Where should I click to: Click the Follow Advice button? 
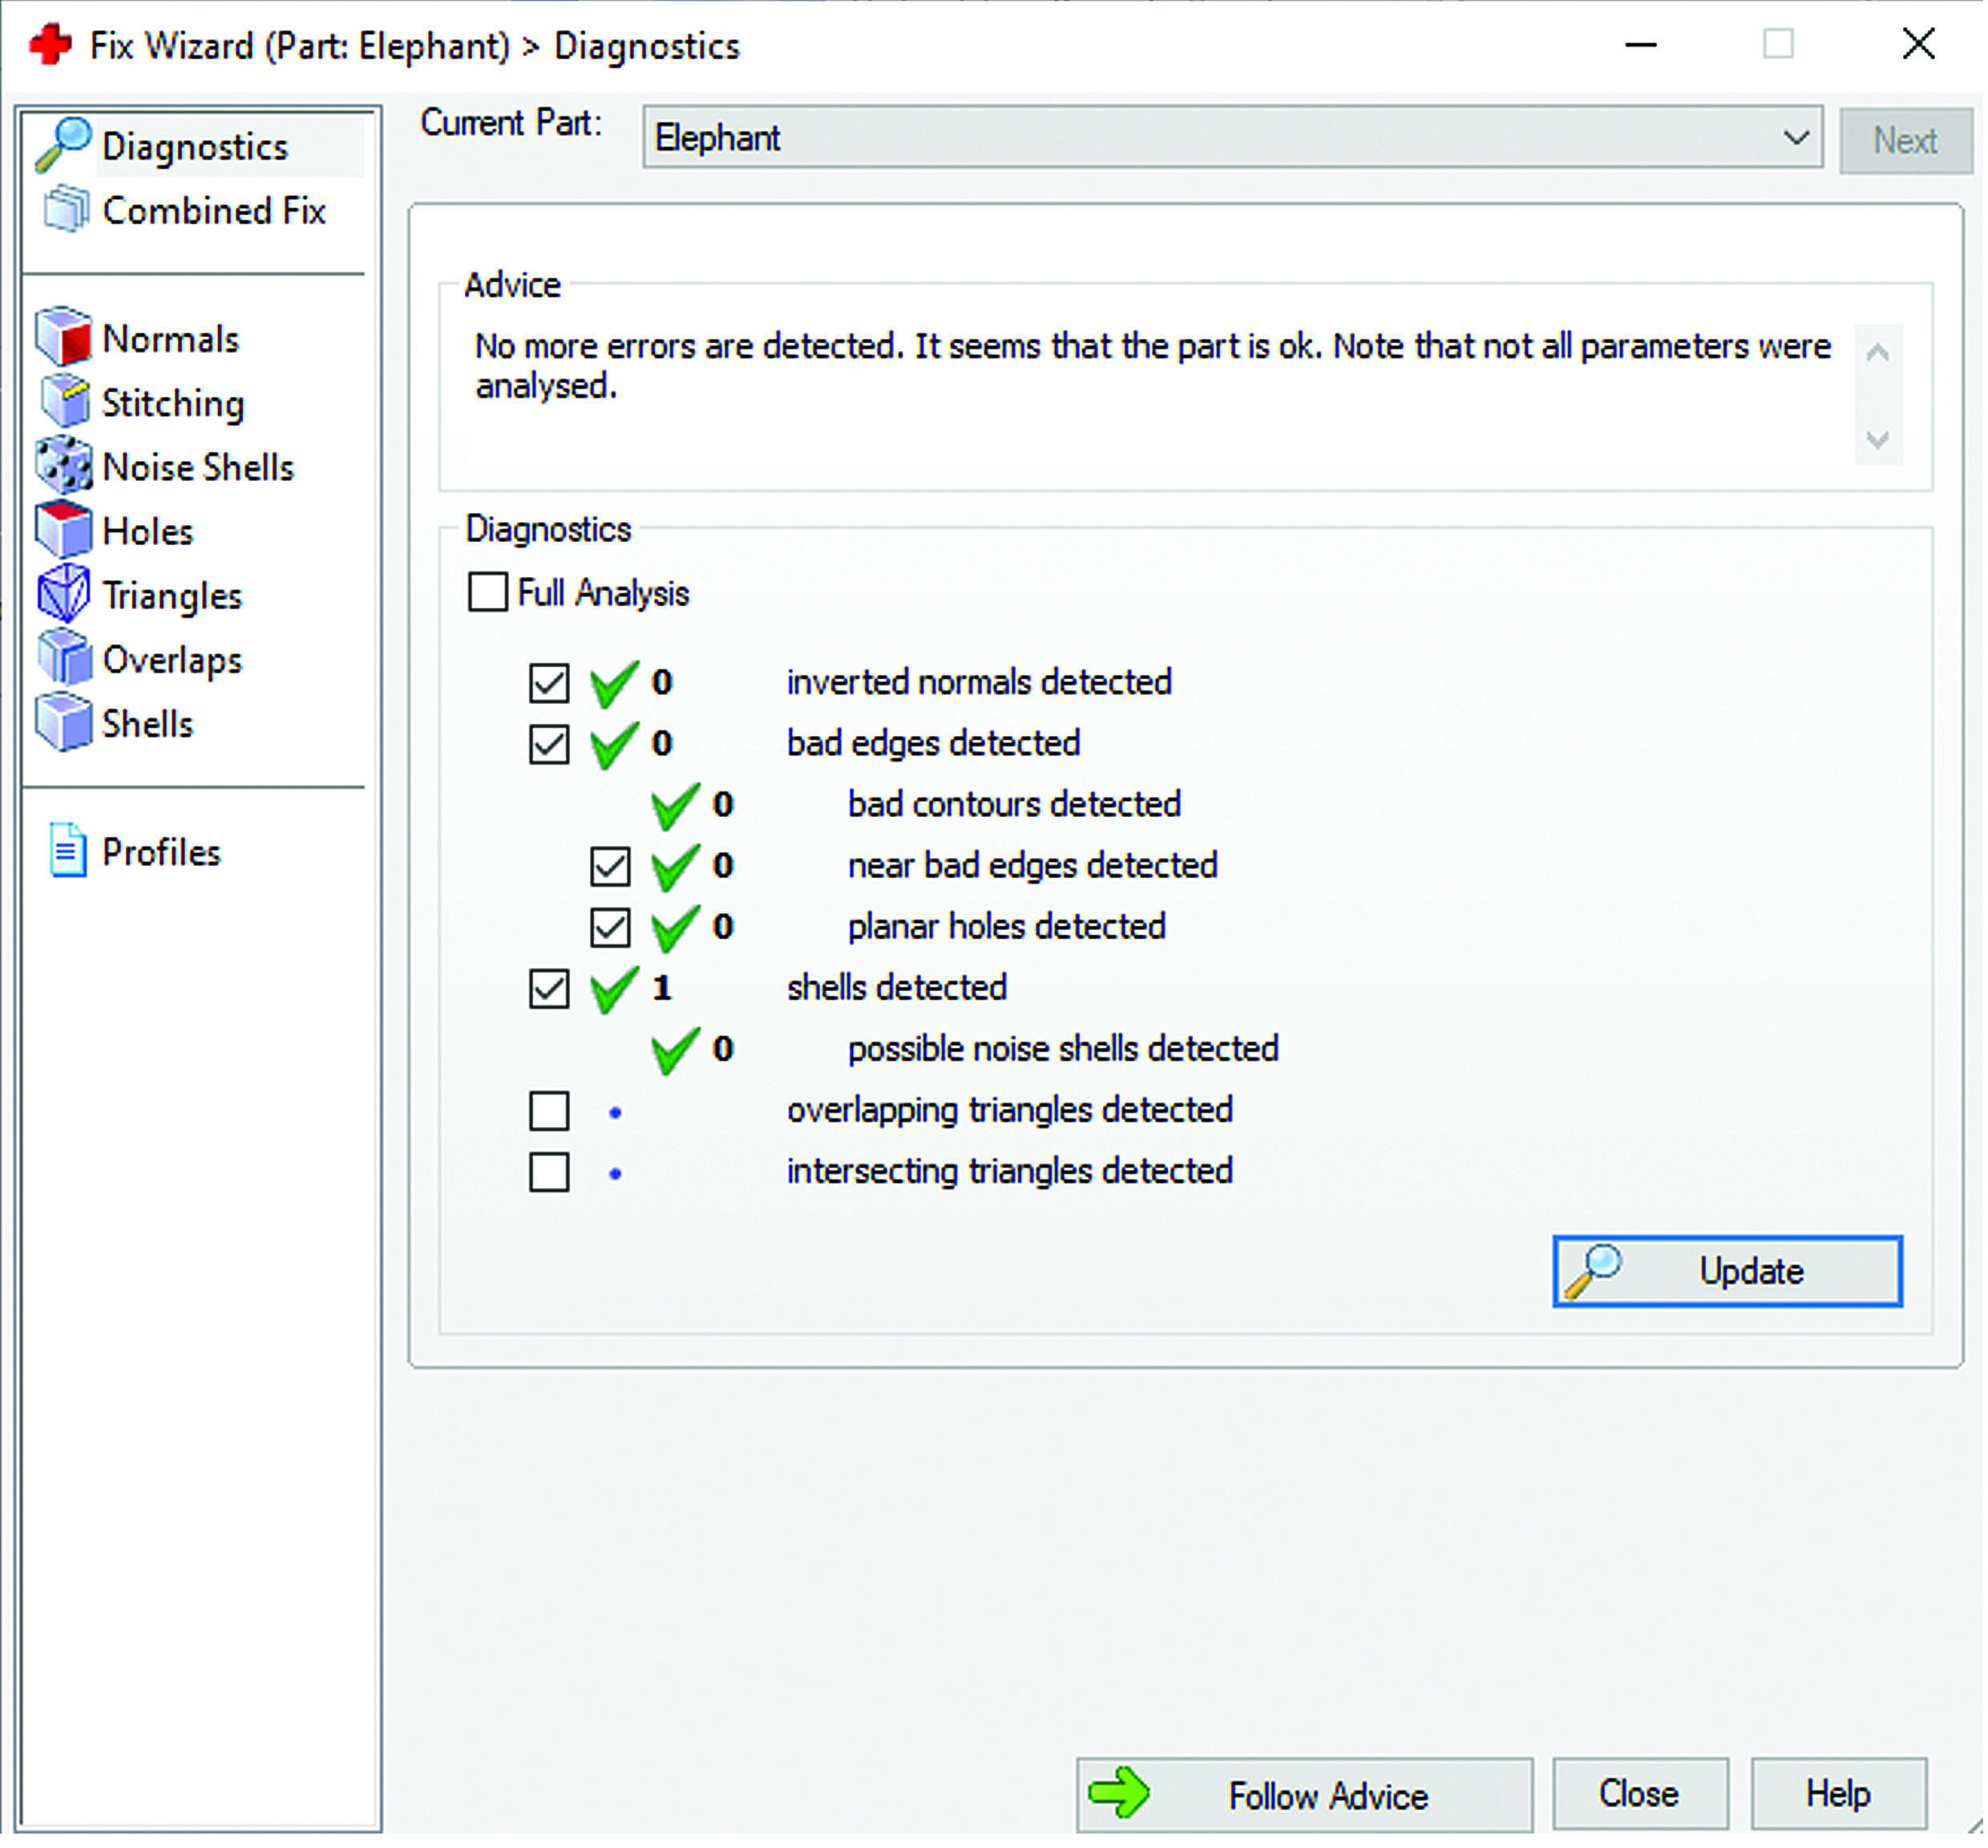point(1306,1797)
